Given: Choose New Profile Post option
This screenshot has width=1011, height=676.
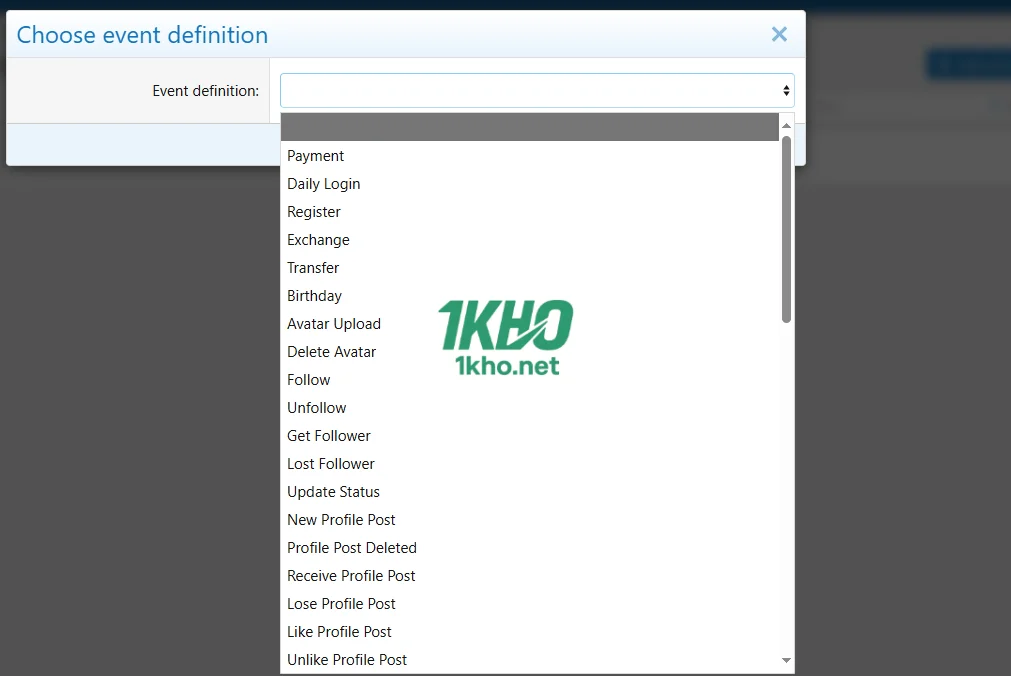Looking at the screenshot, I should click(341, 520).
